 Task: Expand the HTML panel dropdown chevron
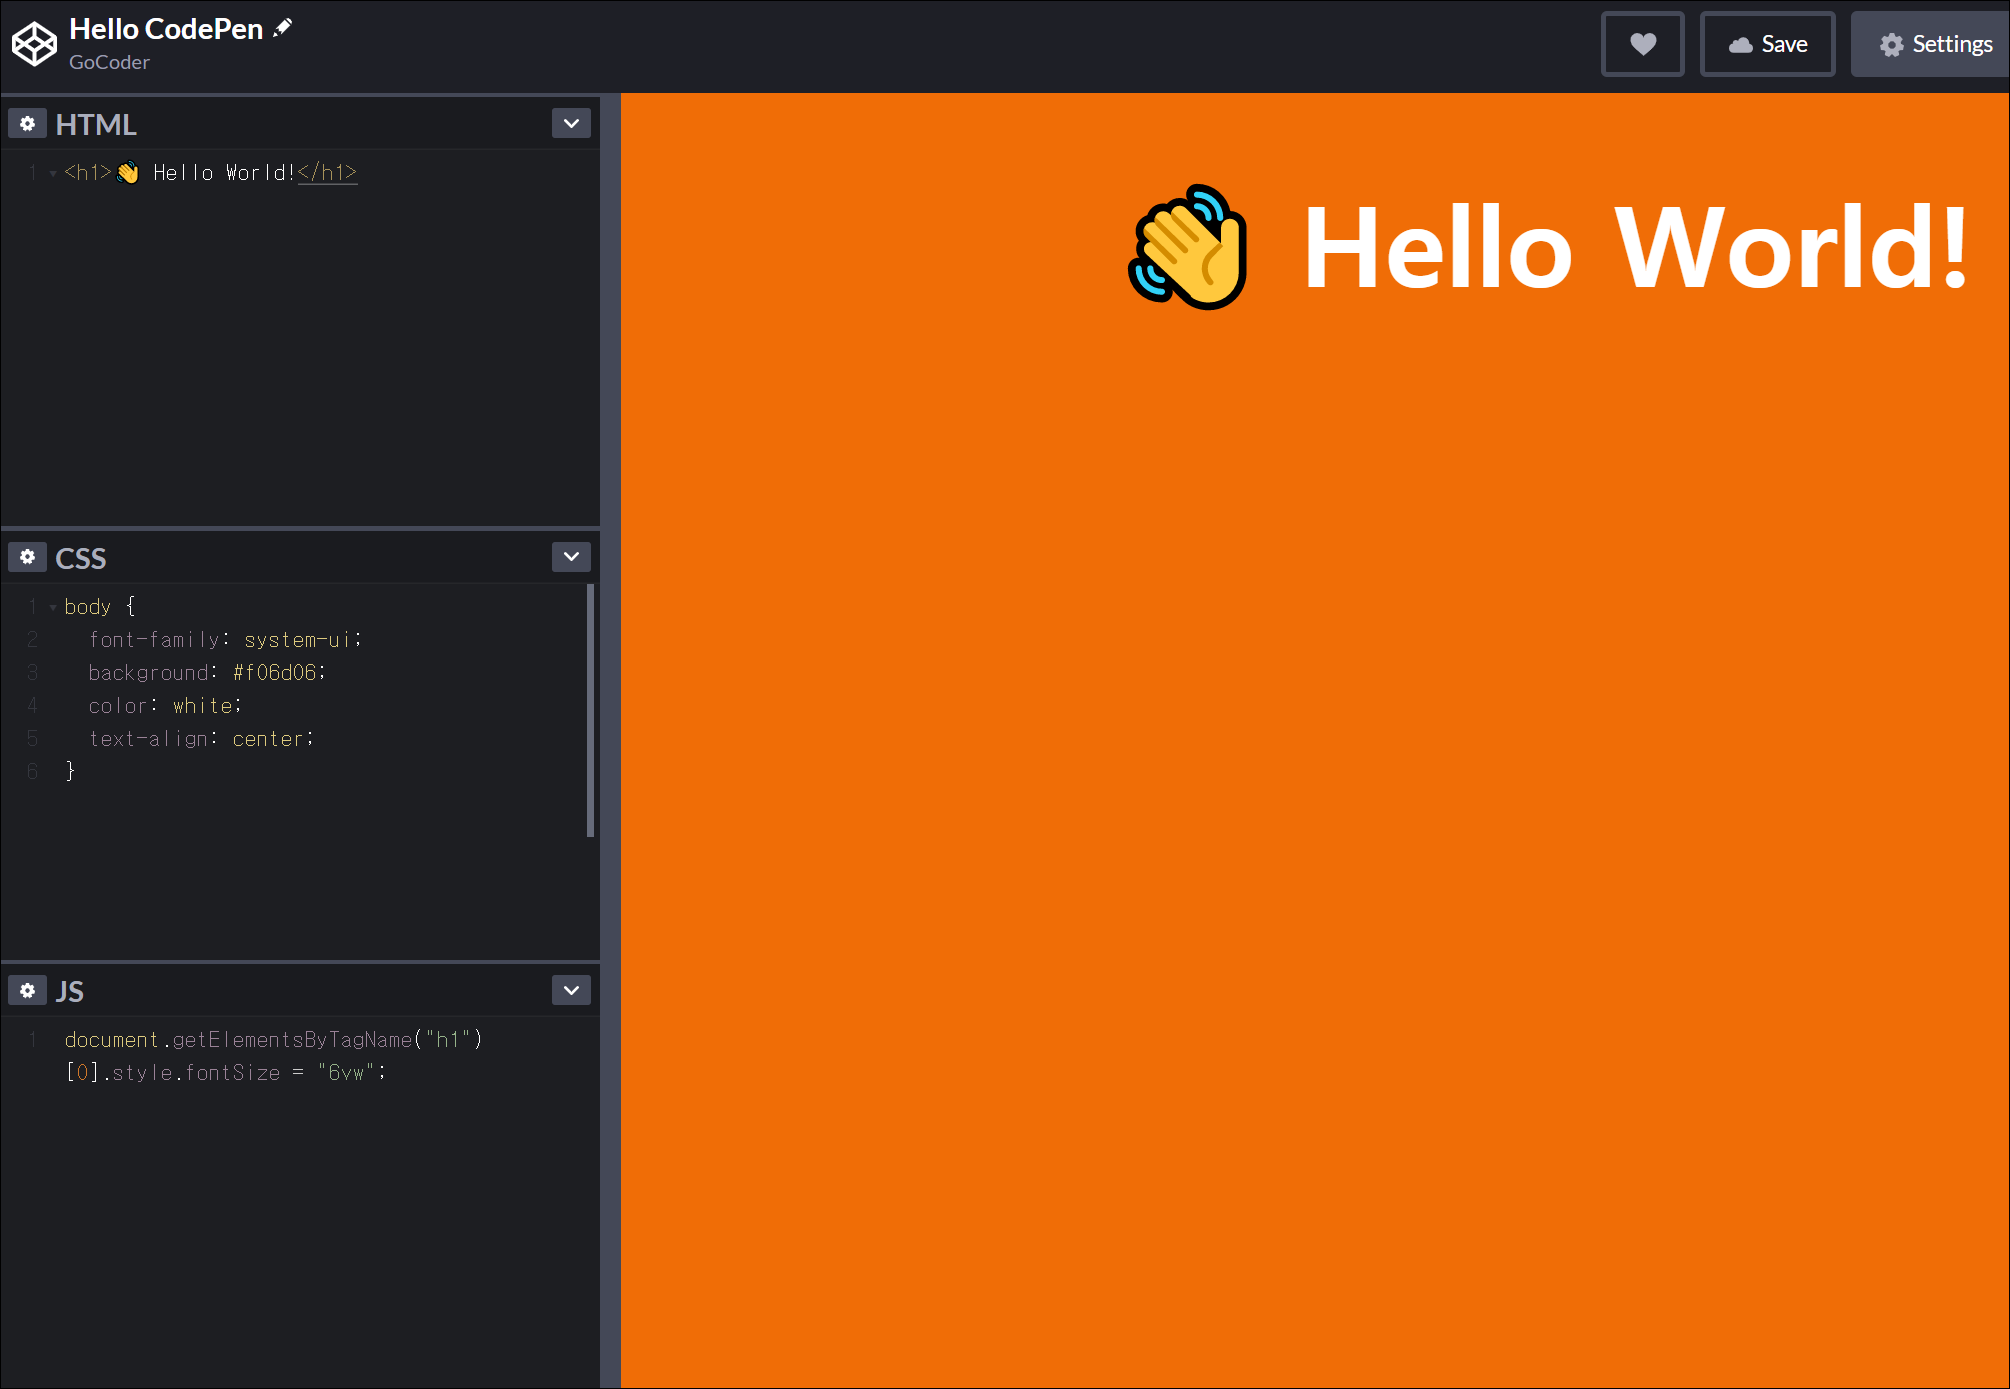571,124
